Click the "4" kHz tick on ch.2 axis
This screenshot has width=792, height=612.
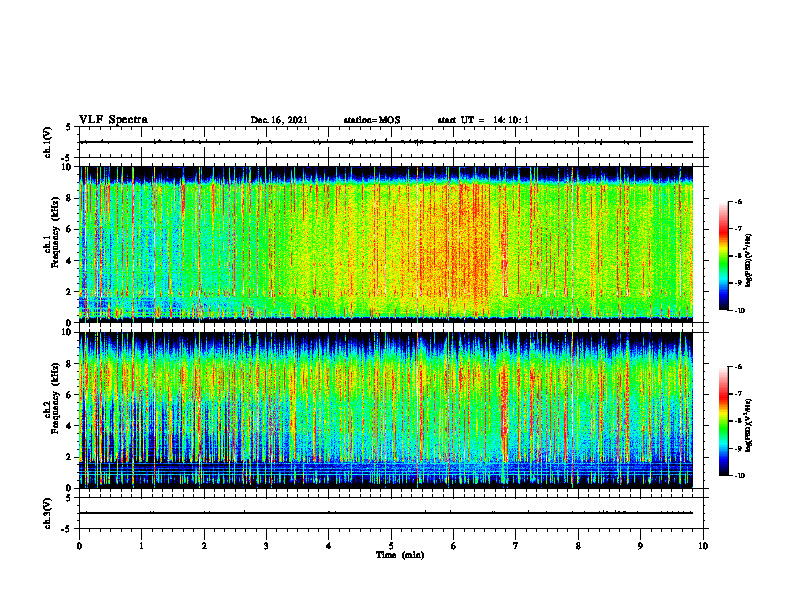(x=70, y=426)
